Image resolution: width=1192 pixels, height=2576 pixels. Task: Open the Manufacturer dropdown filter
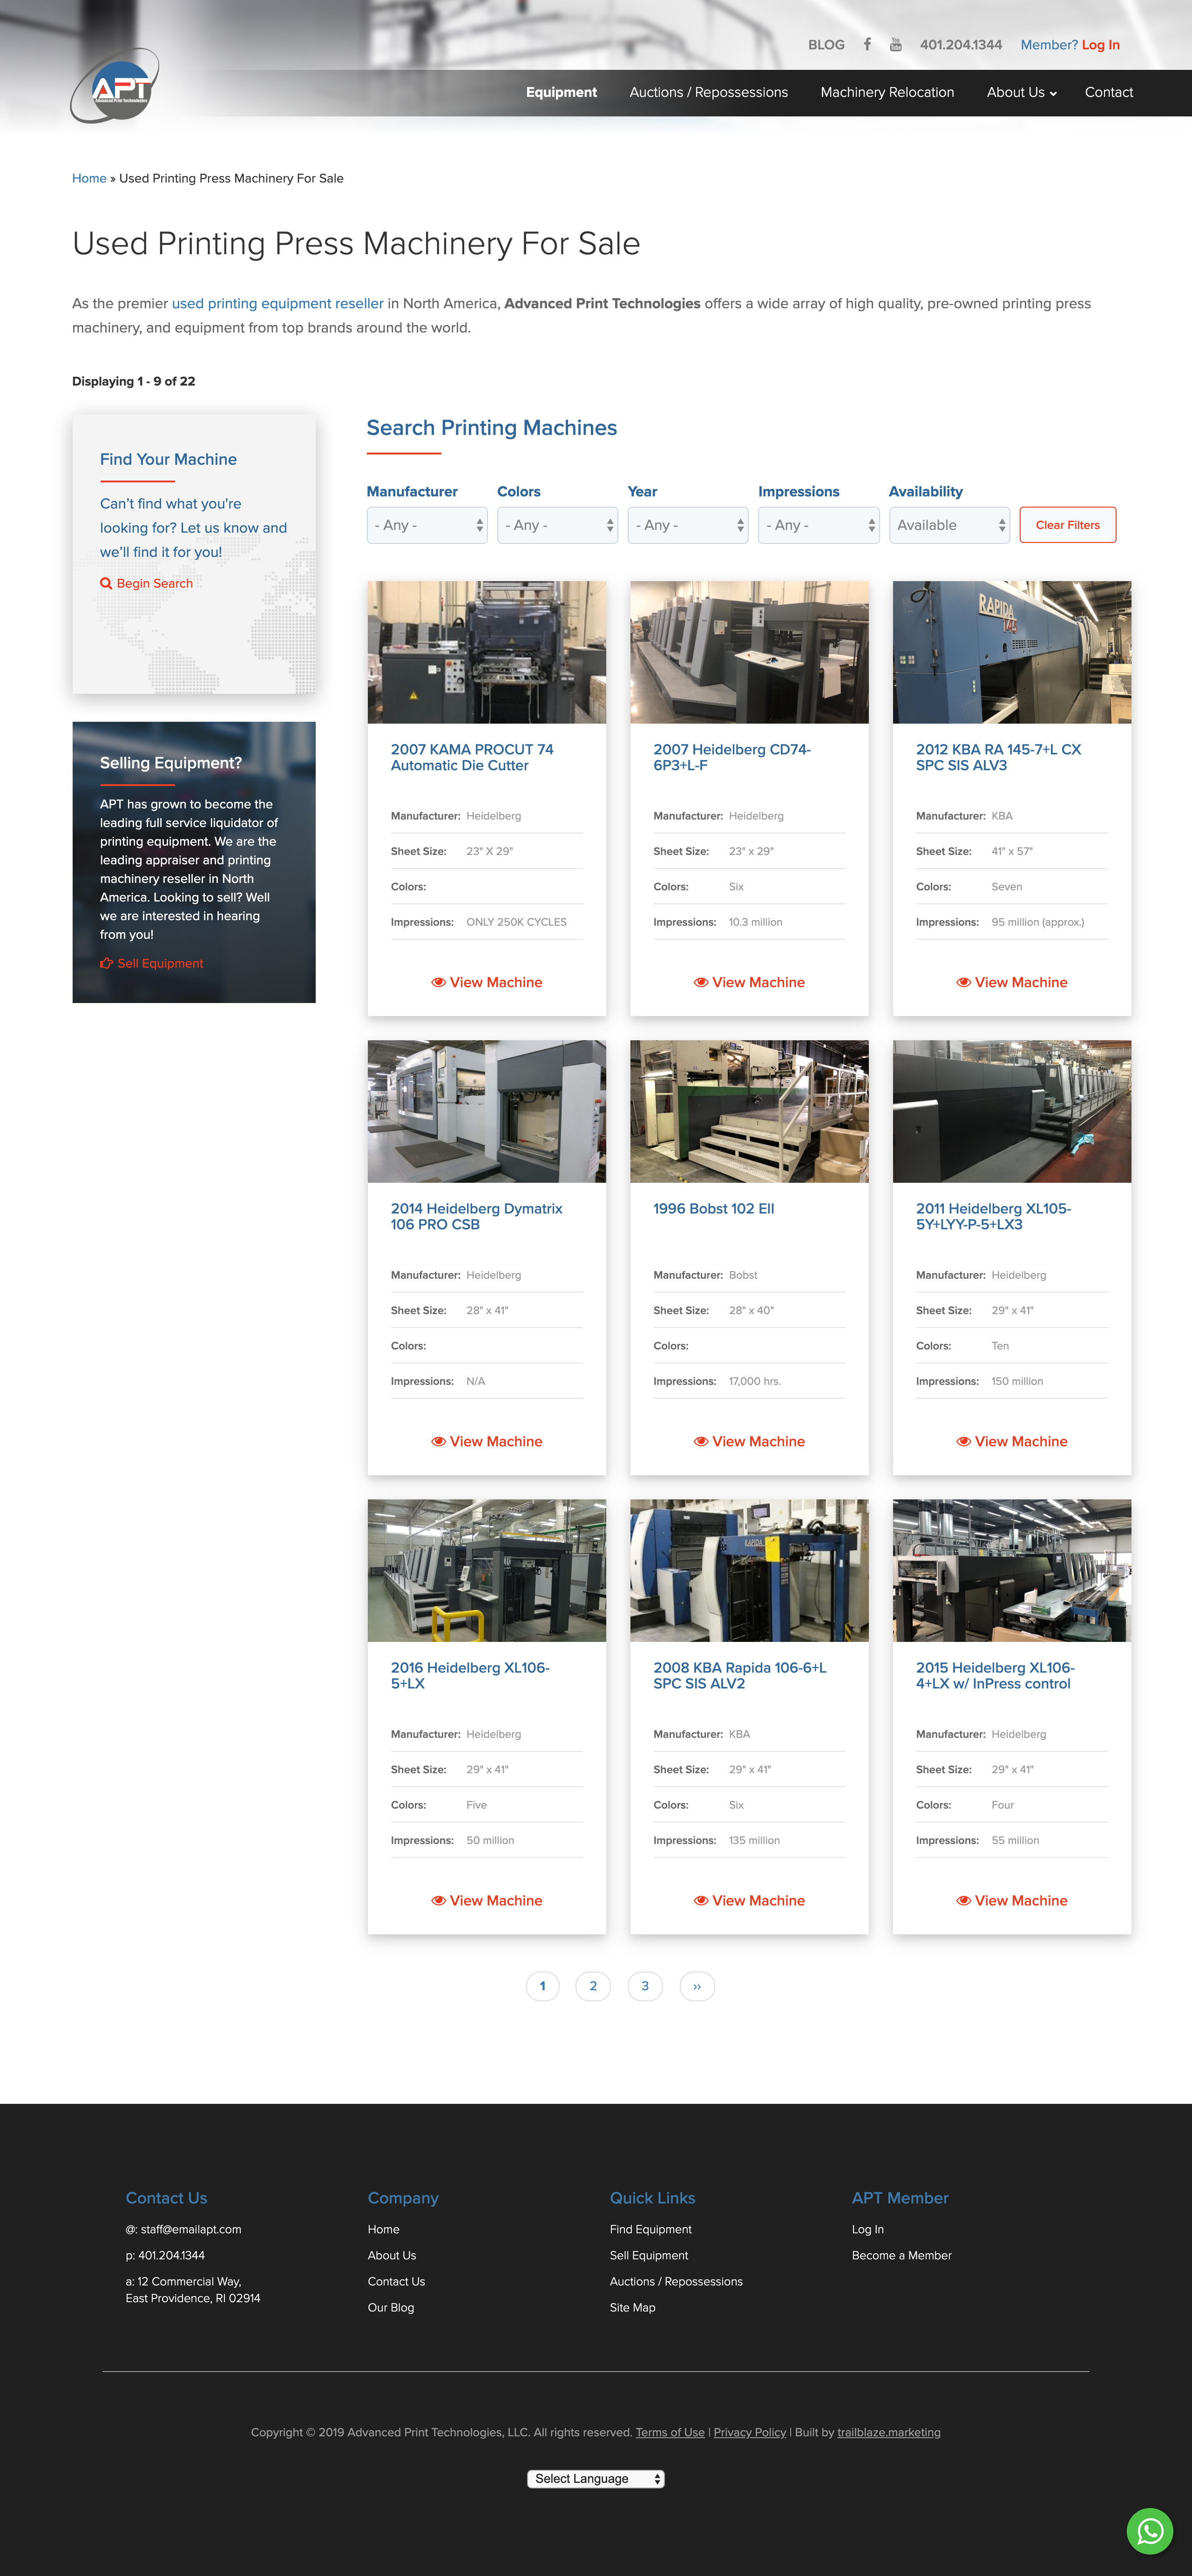coord(427,525)
